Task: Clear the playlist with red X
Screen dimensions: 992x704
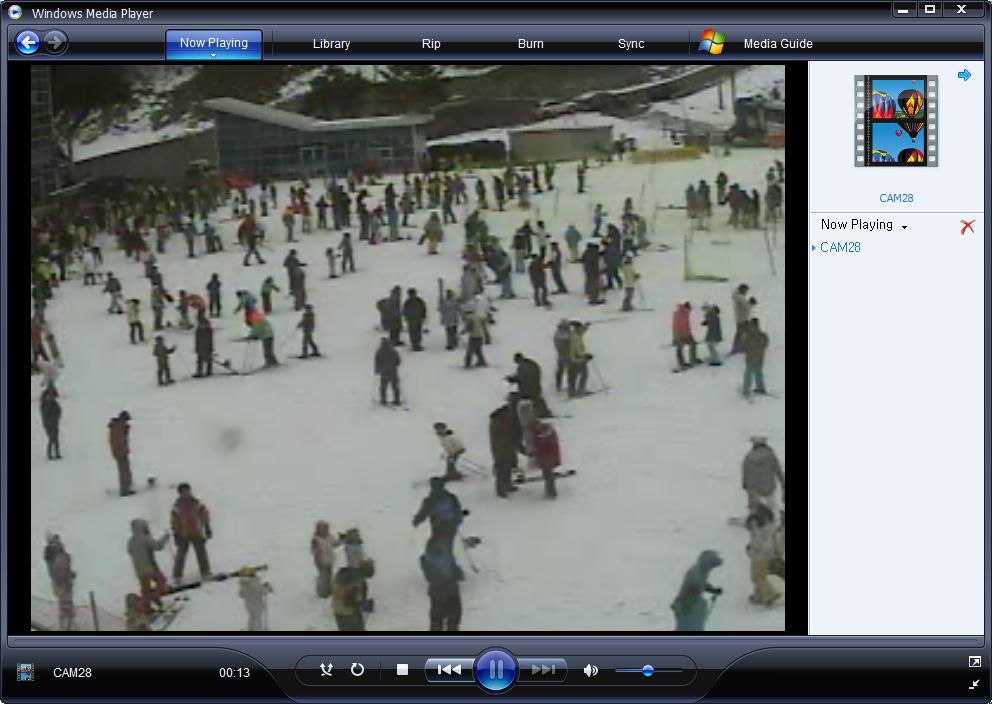Action: [967, 227]
